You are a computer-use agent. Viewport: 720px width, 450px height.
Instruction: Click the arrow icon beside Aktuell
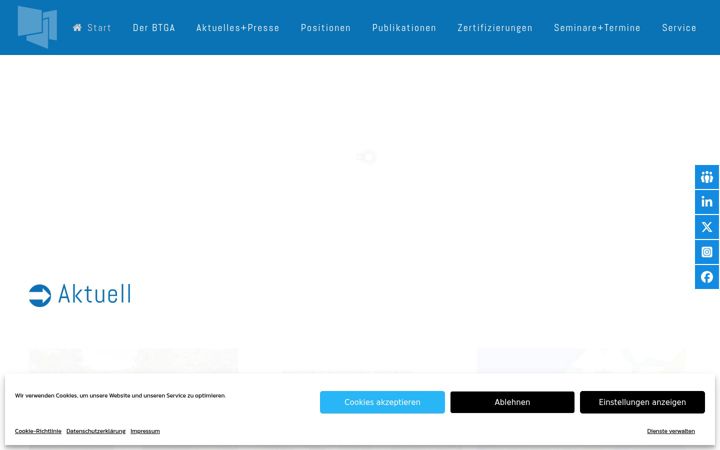[40, 295]
